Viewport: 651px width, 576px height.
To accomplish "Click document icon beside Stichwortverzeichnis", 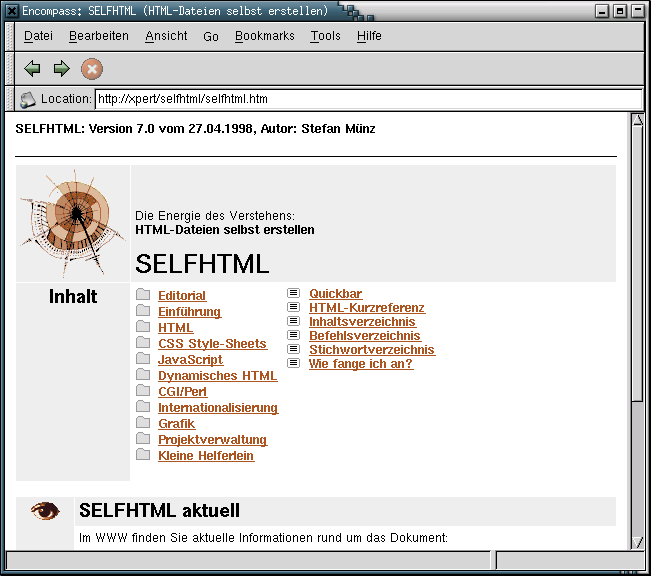I will [x=294, y=350].
